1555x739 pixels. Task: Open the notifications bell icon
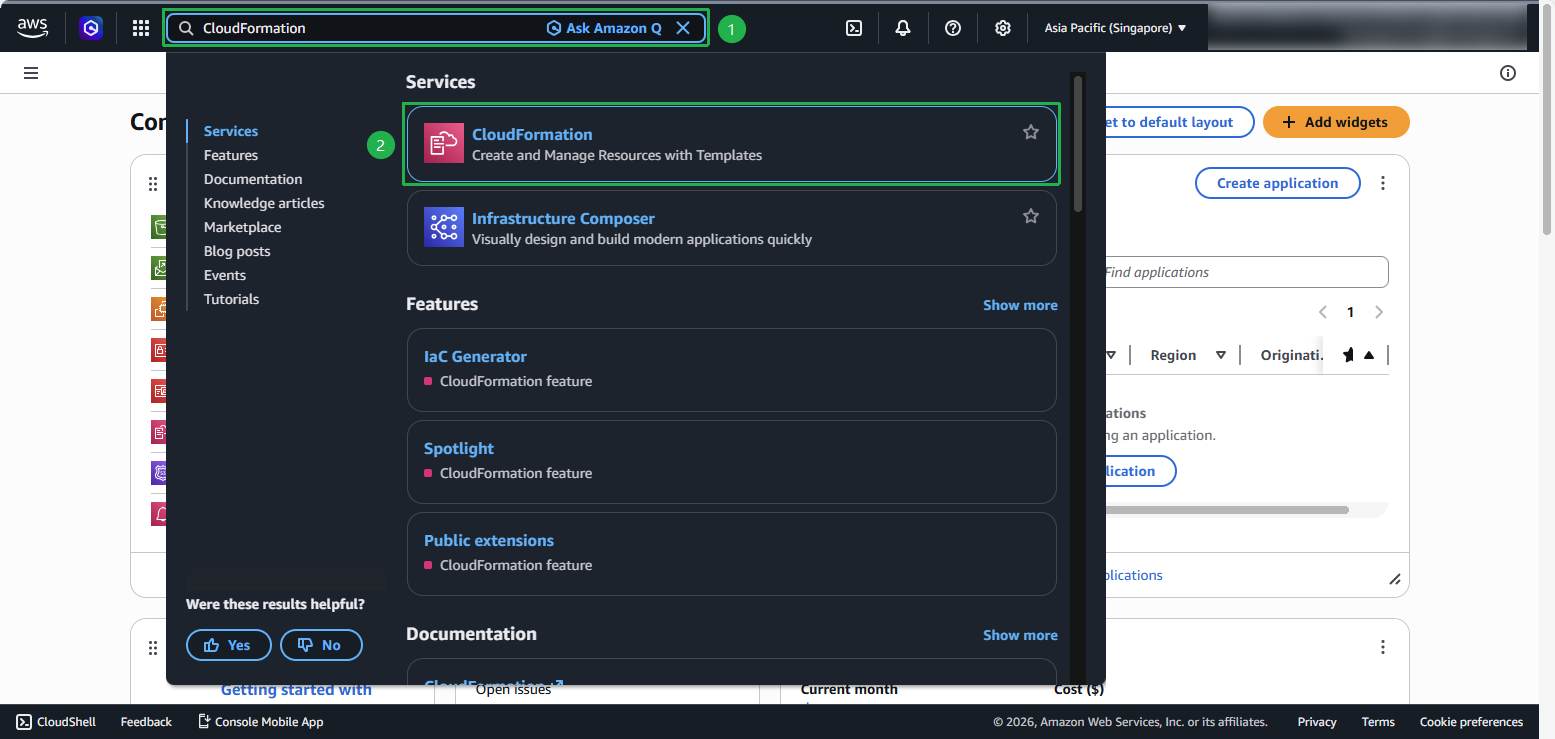[903, 28]
